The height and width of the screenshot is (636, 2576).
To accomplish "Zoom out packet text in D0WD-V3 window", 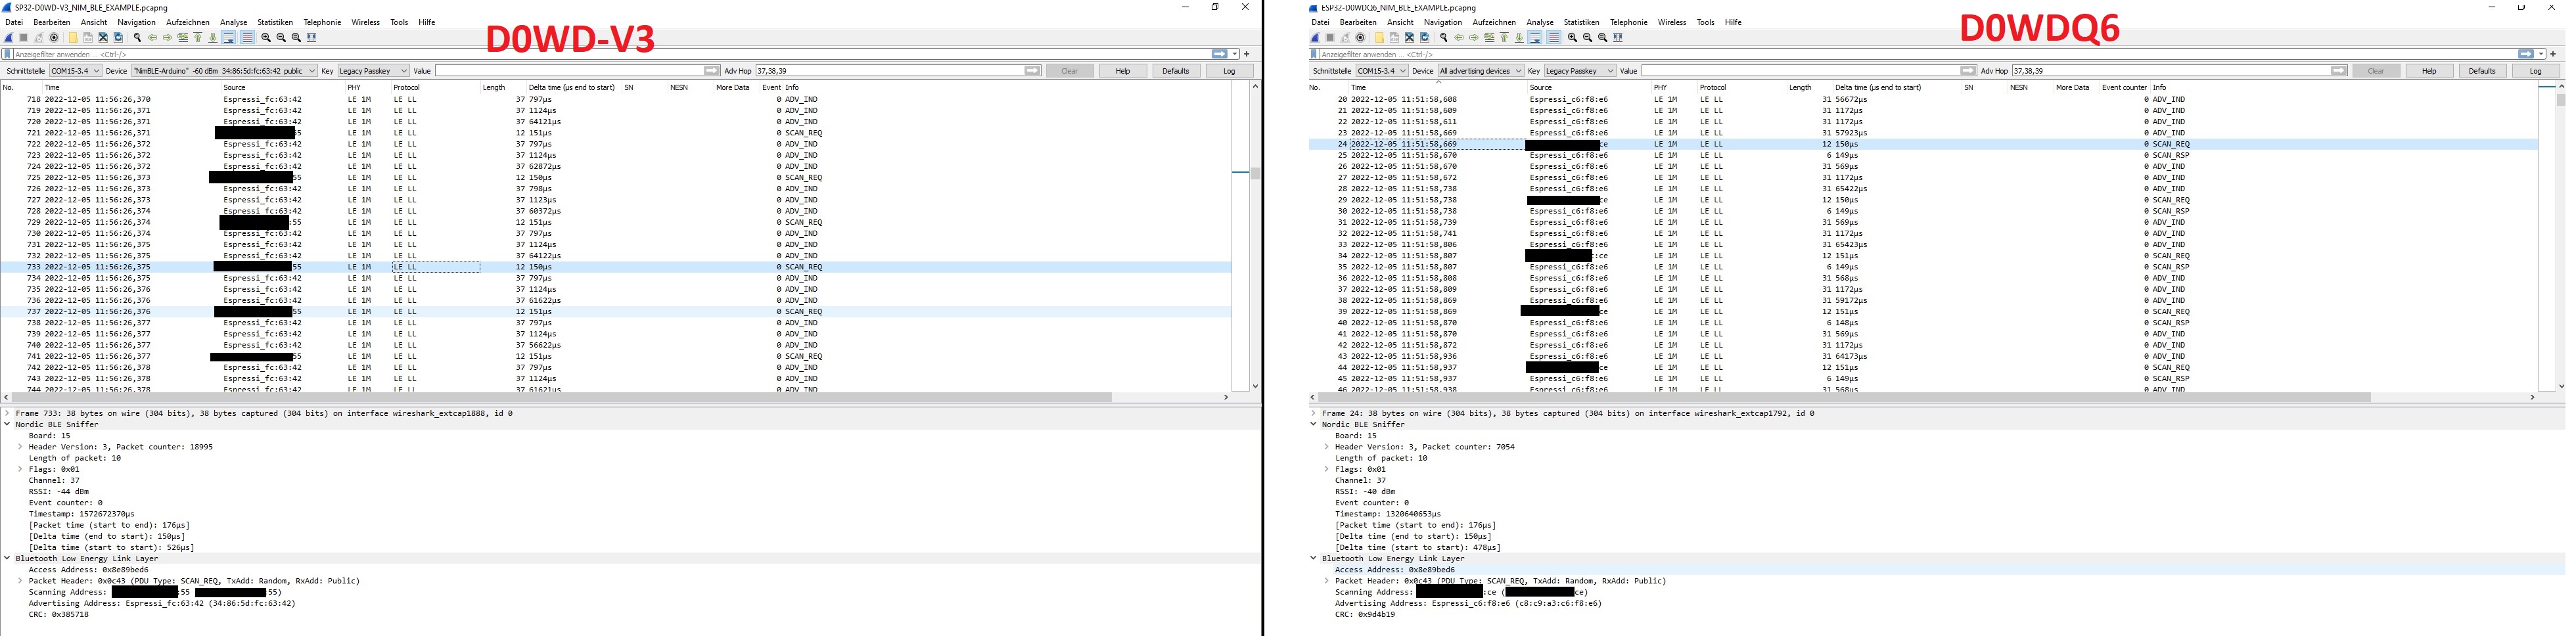I will pos(281,37).
